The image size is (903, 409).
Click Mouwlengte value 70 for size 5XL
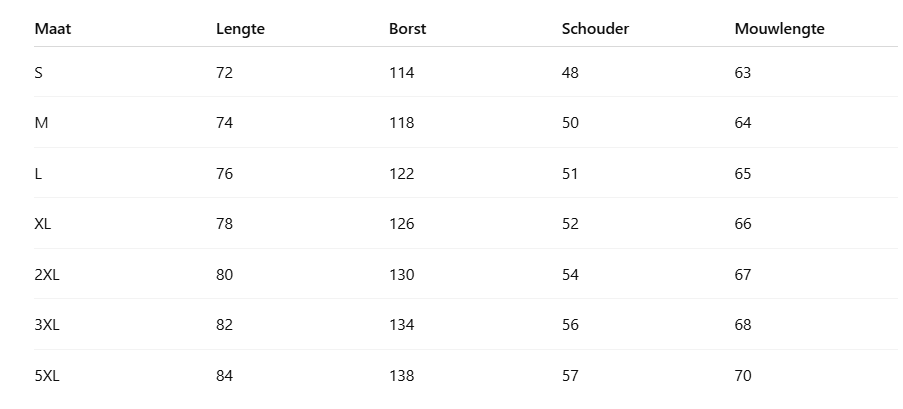coord(742,376)
